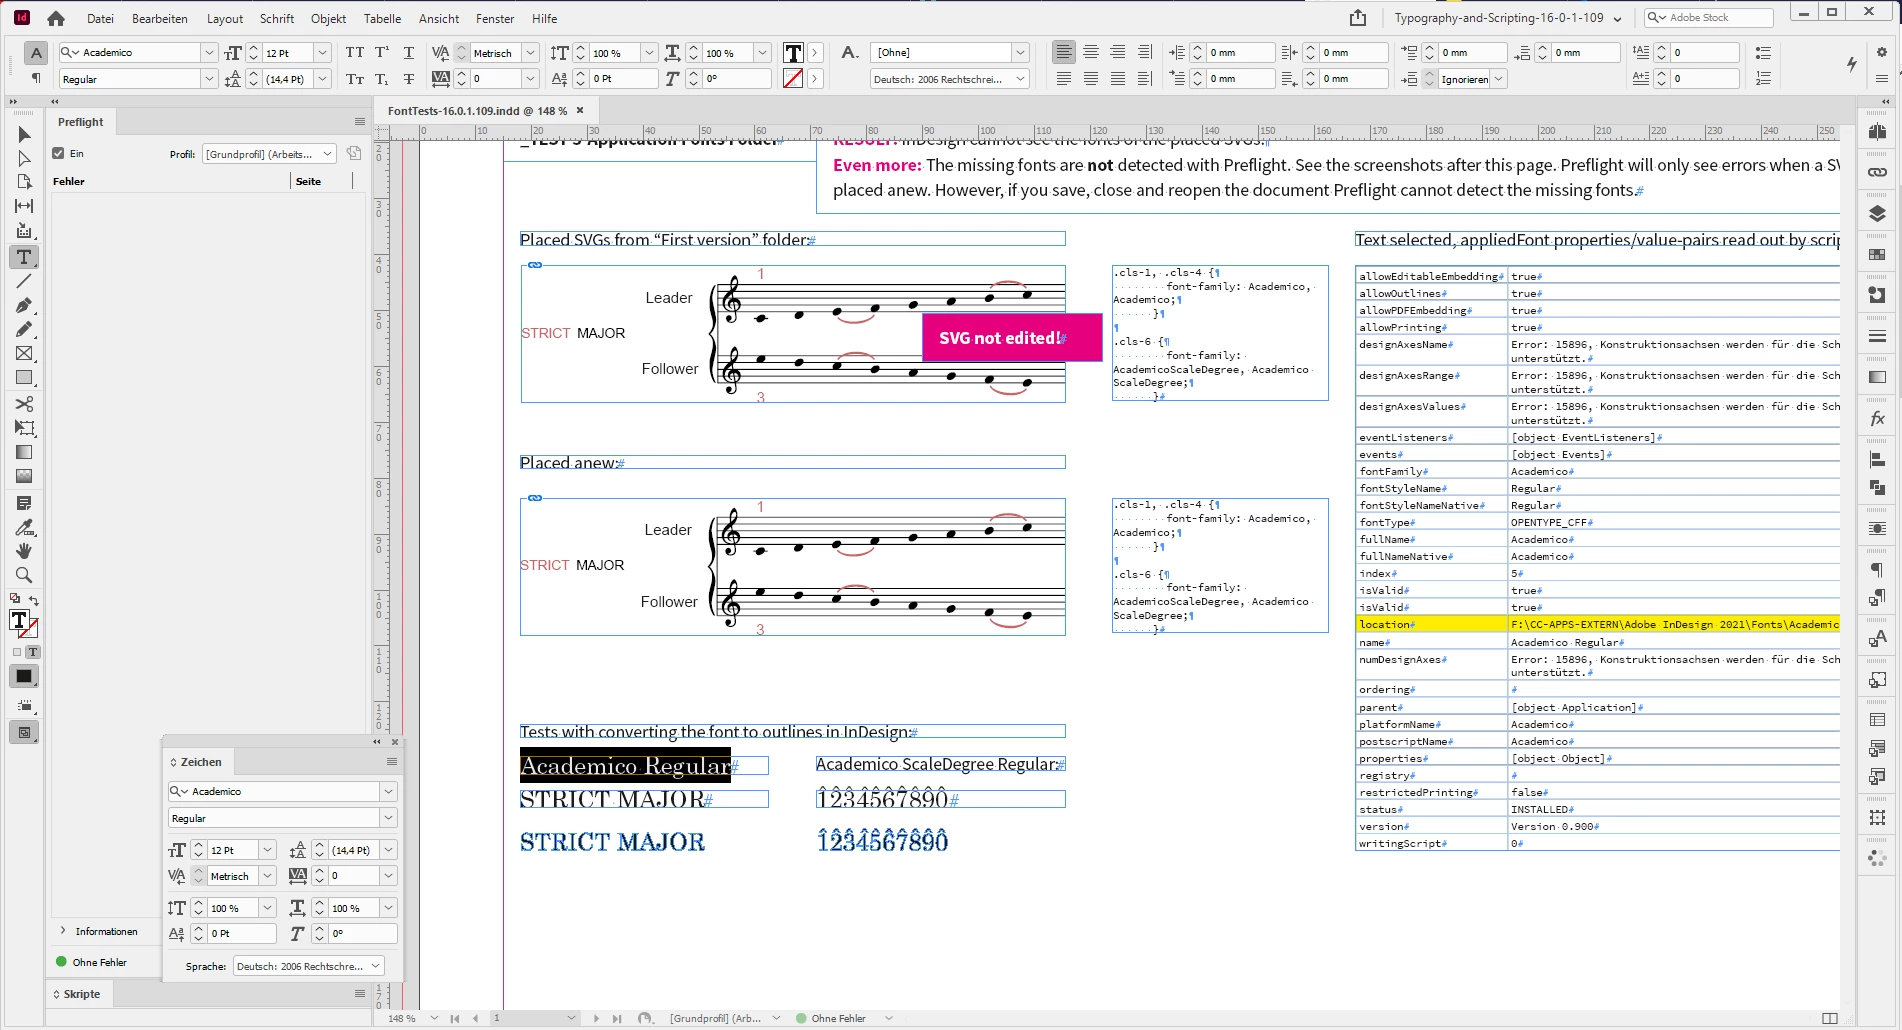
Task: Click the Adobe Stock search field
Action: (1708, 18)
